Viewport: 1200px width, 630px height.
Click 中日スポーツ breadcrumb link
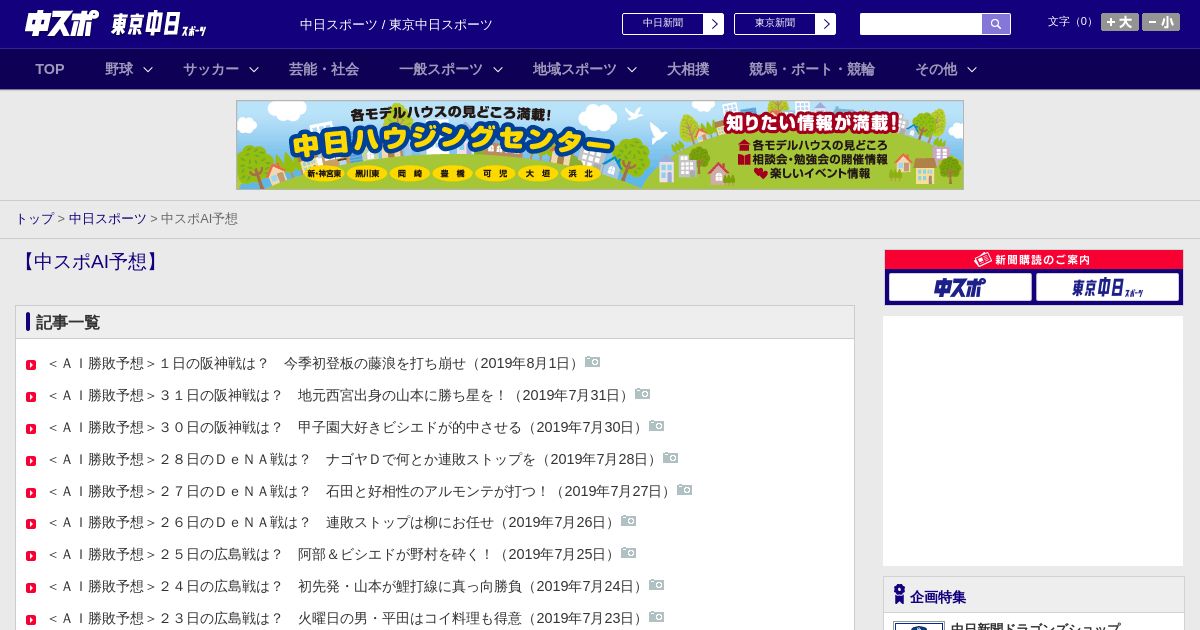point(108,218)
